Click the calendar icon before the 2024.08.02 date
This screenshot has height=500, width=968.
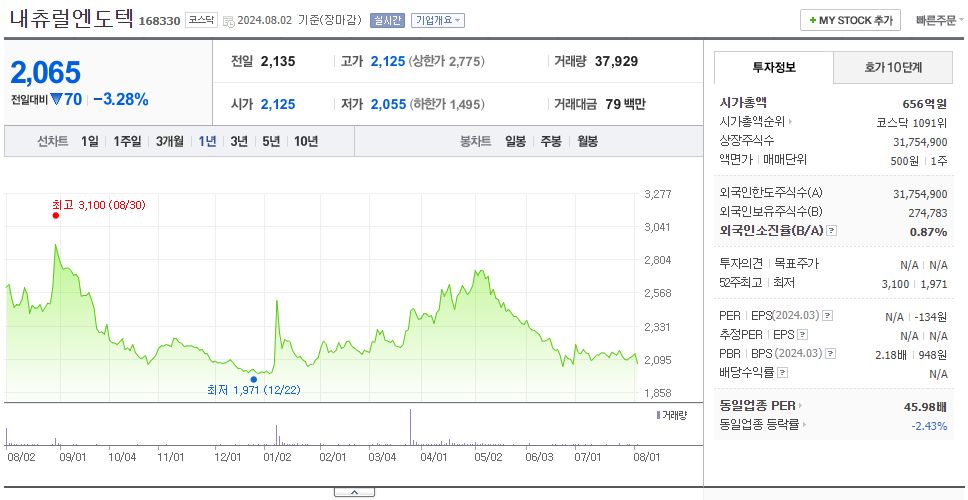(228, 21)
